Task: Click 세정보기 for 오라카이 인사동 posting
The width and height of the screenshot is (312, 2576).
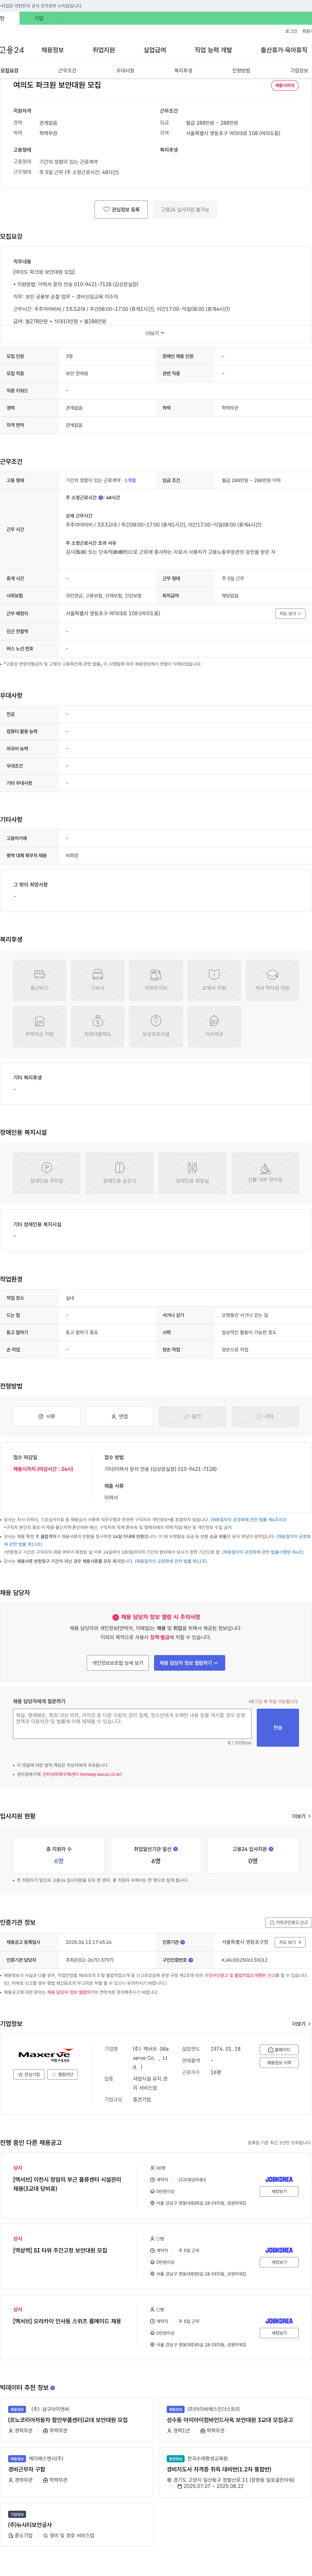Action: coord(279,2333)
